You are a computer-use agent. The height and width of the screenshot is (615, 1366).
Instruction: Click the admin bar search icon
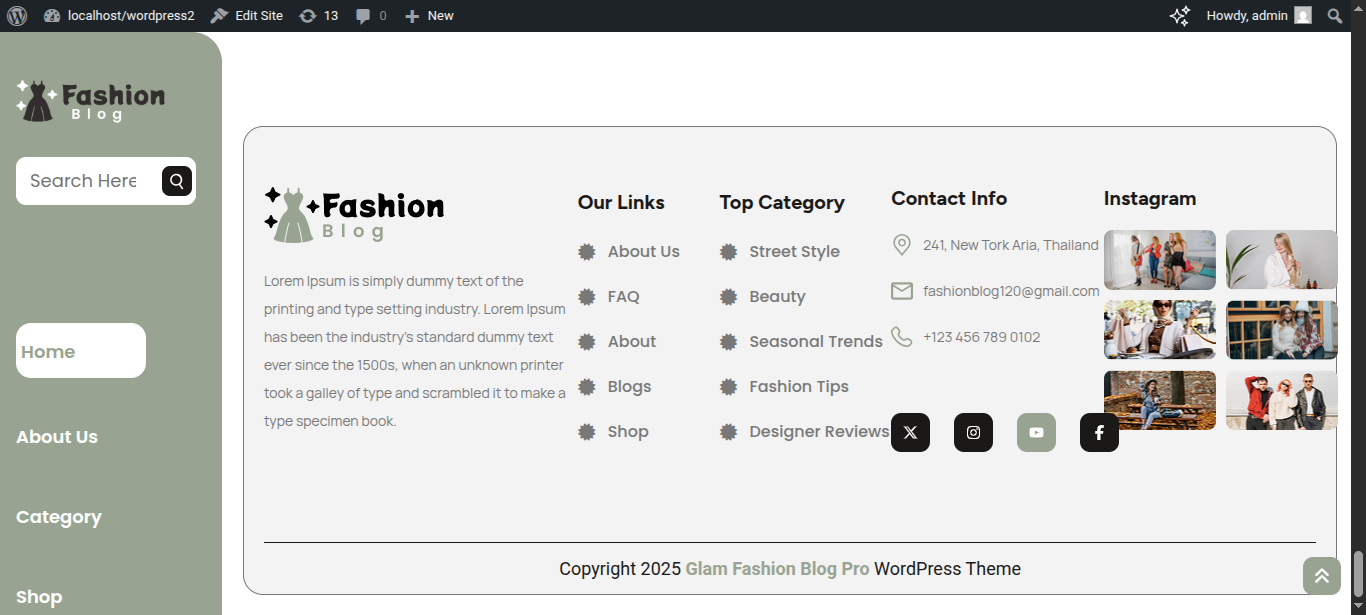pos(1334,16)
